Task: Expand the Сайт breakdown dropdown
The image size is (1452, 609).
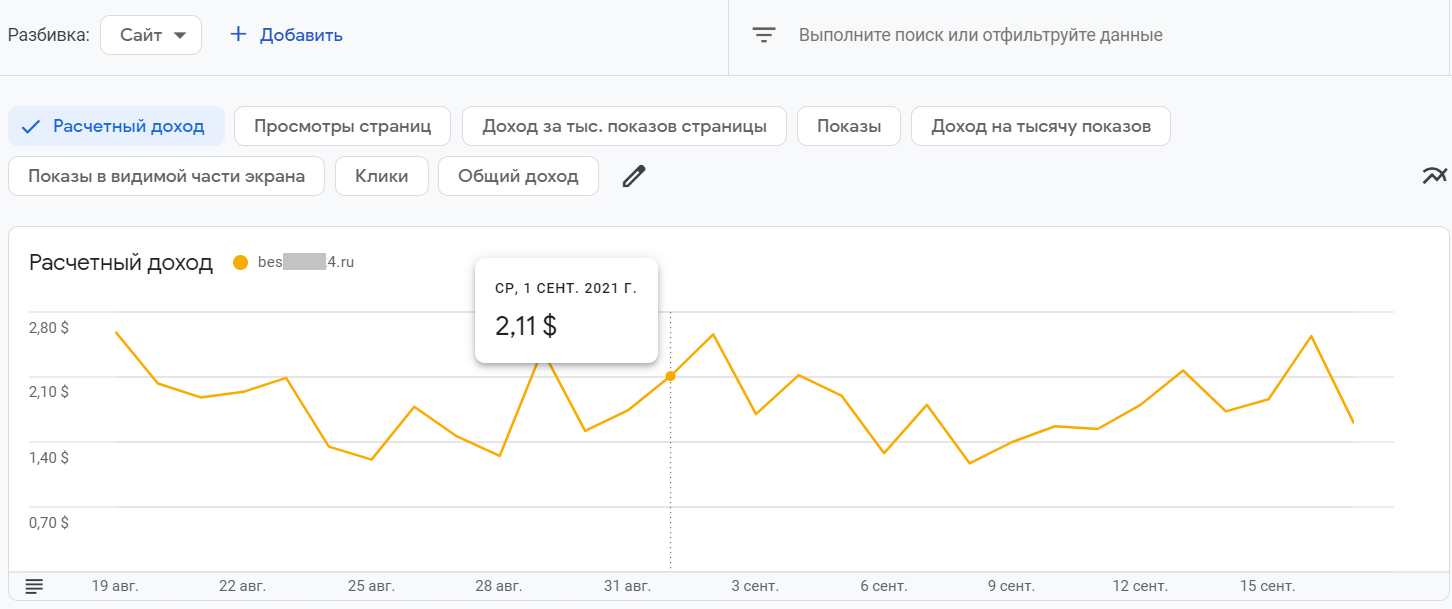Action: [151, 35]
